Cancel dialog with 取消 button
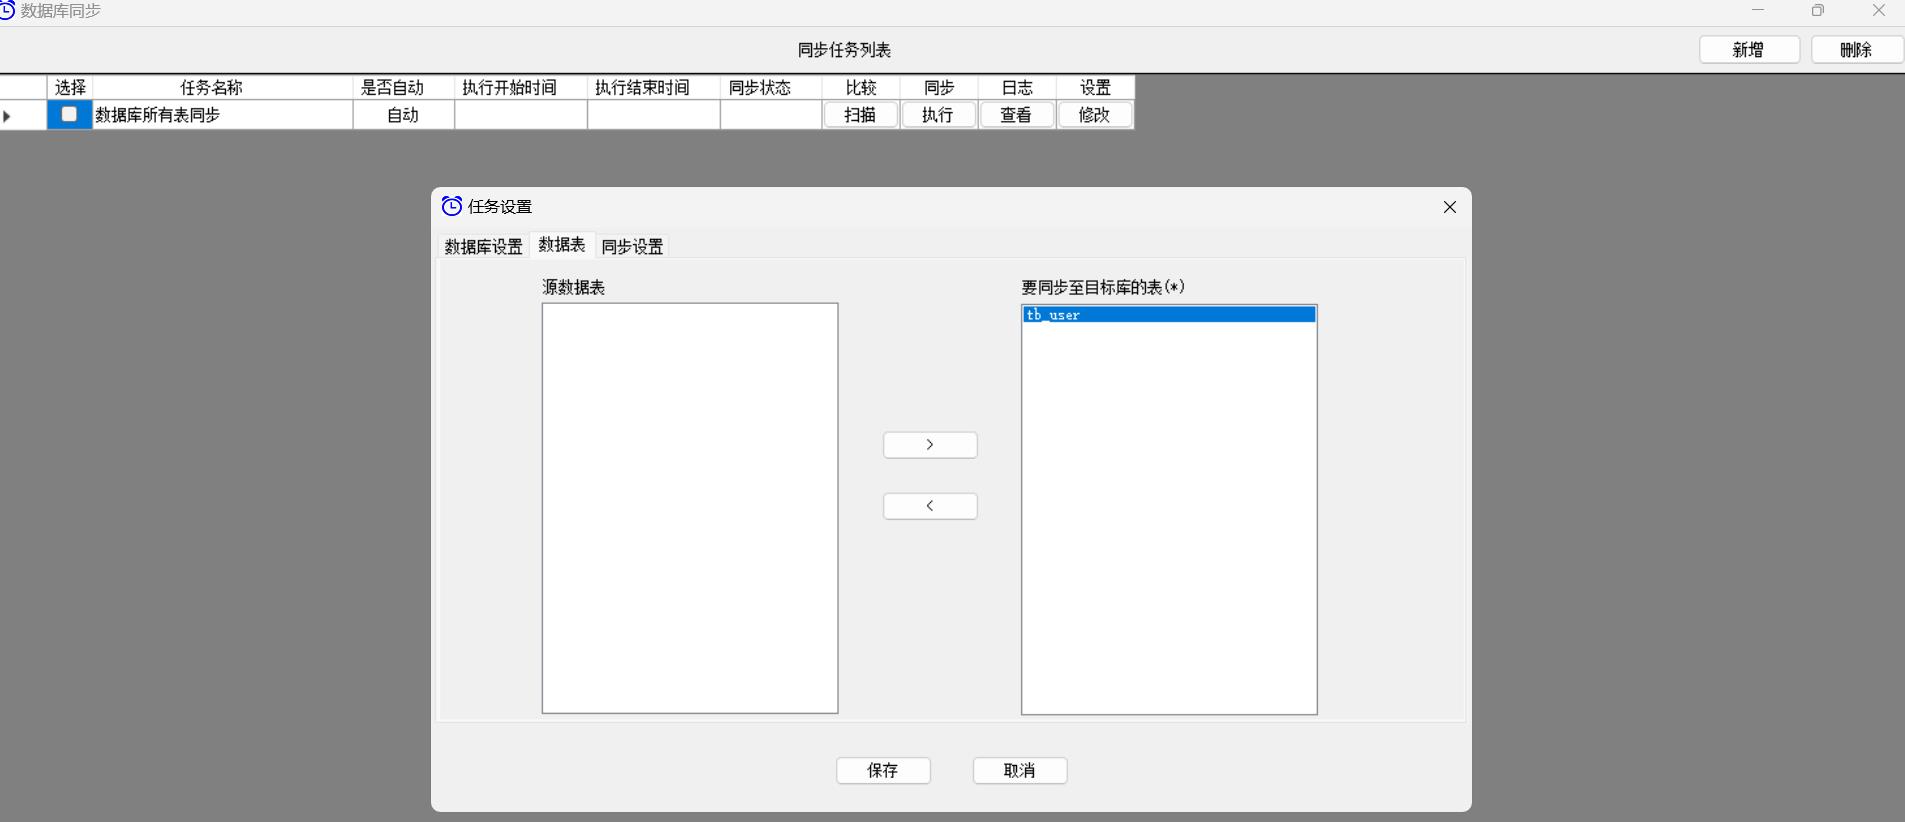 [x=1020, y=771]
